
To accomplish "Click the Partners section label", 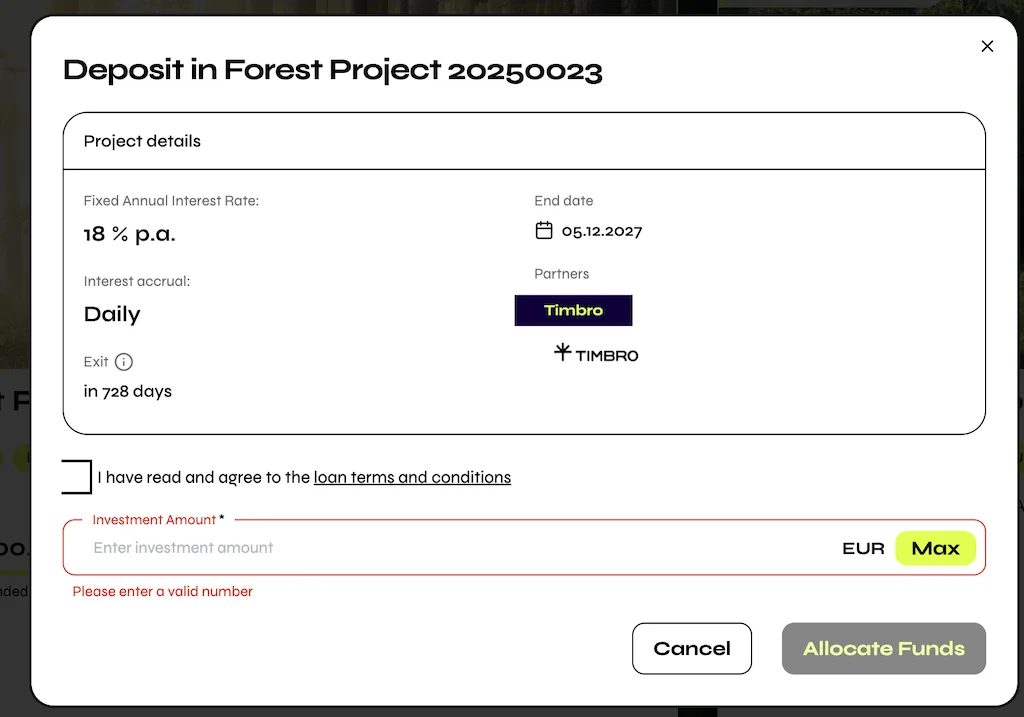I will pos(562,273).
